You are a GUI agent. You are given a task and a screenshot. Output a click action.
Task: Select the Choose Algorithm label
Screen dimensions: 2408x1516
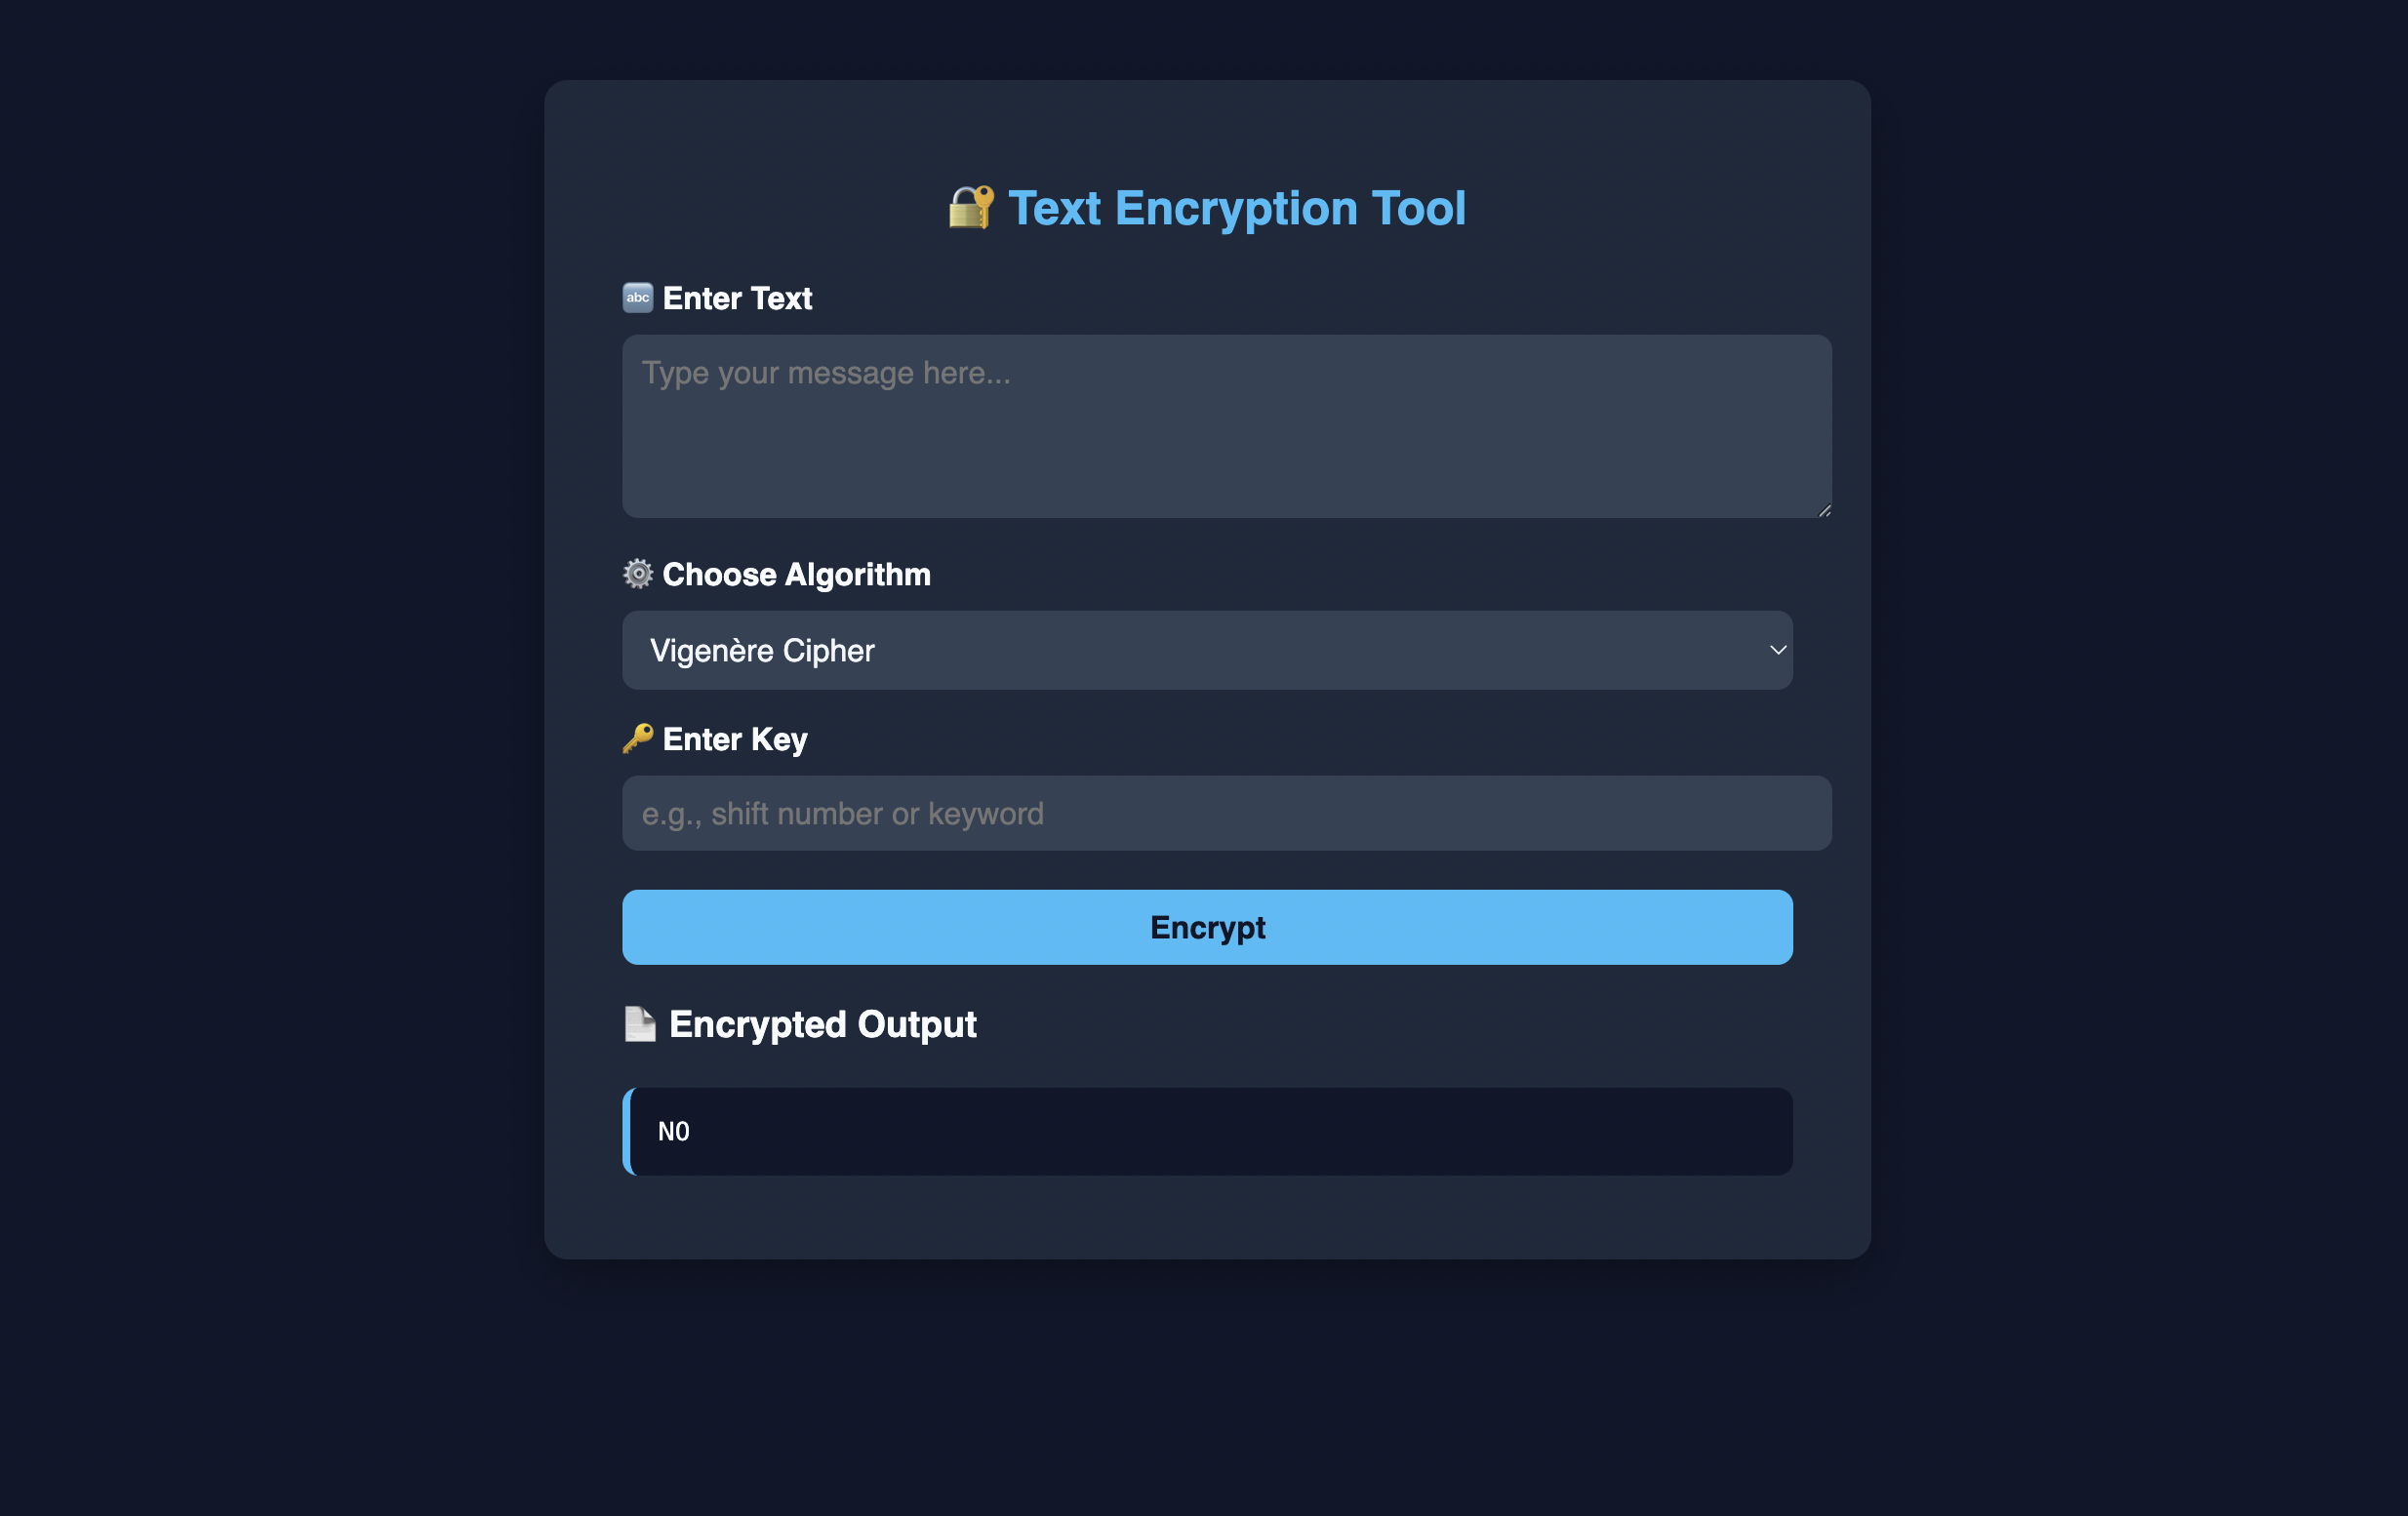tap(796, 575)
